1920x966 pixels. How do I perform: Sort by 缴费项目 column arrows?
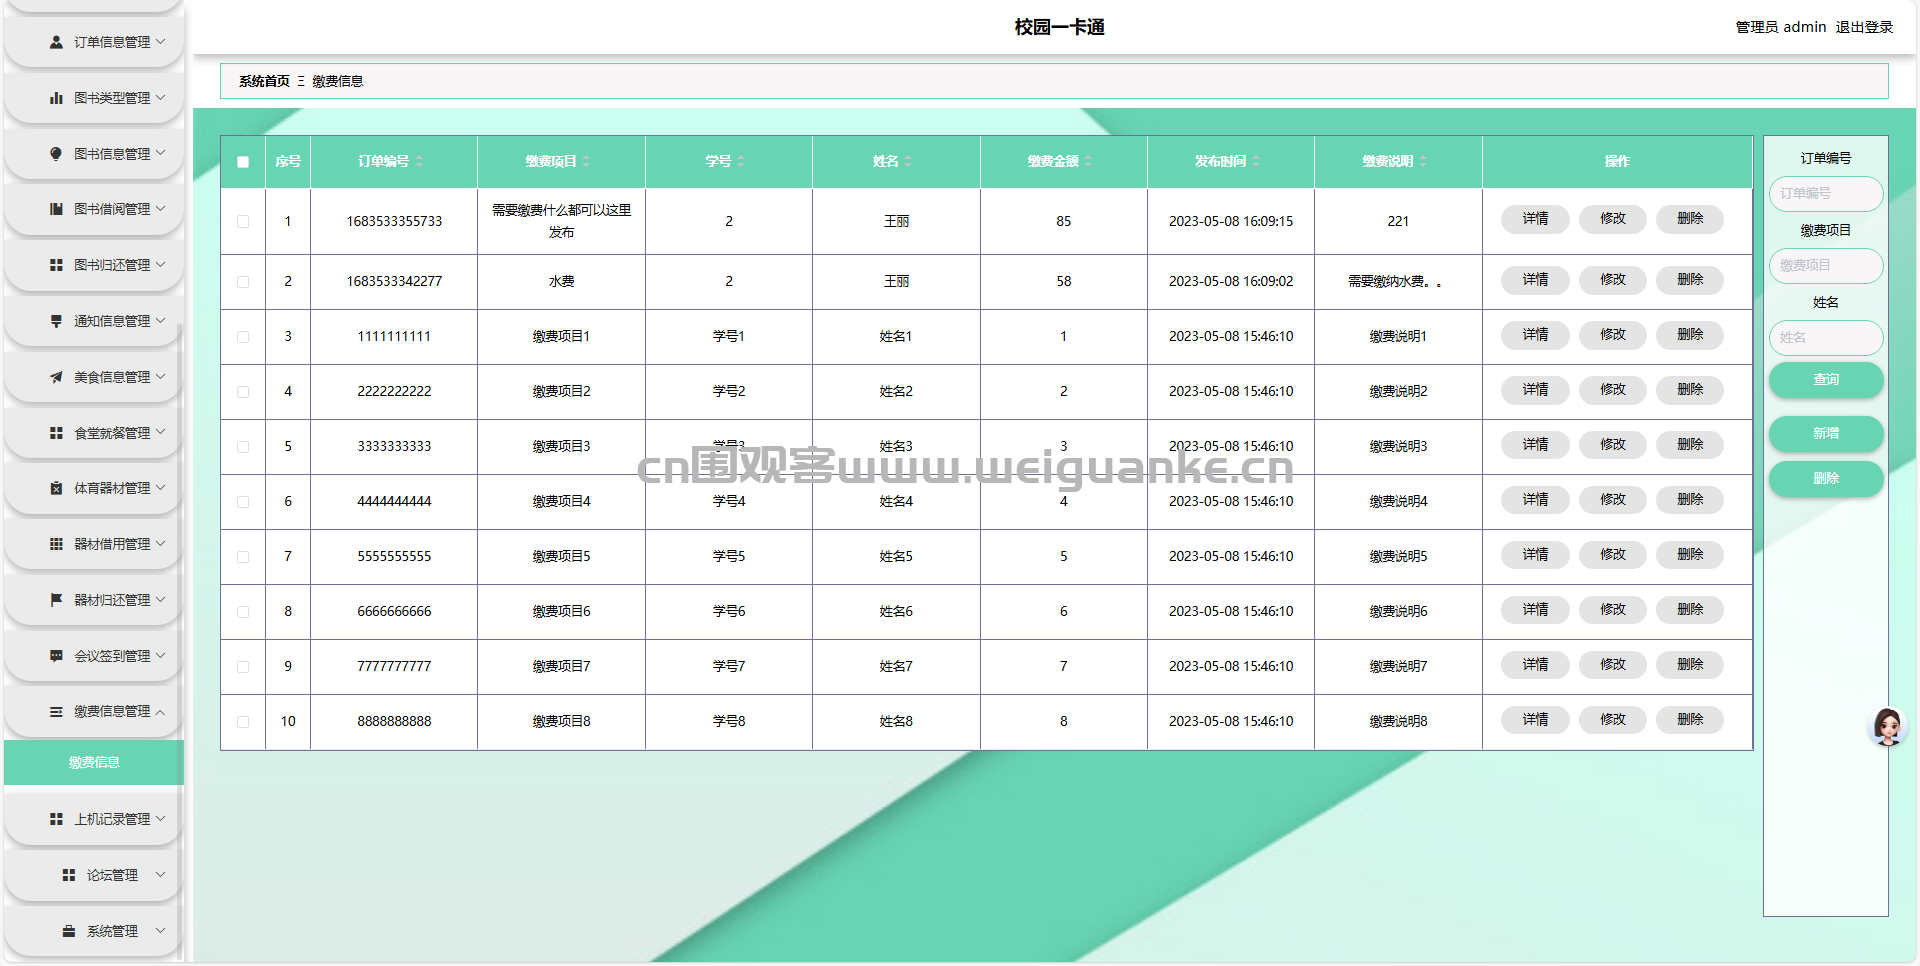click(586, 161)
